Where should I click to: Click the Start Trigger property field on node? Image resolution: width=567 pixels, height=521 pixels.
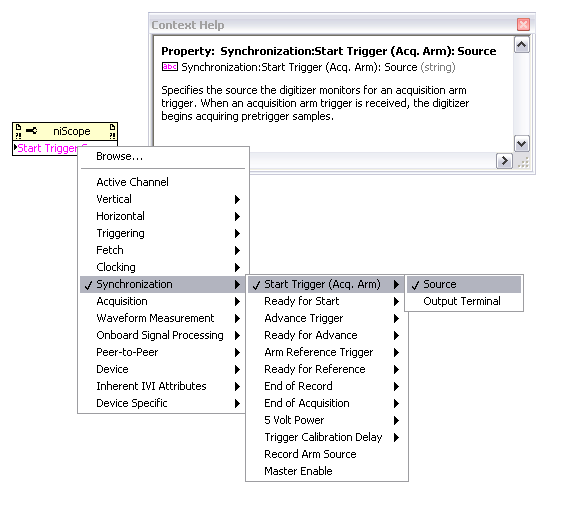pyautogui.click(x=46, y=148)
